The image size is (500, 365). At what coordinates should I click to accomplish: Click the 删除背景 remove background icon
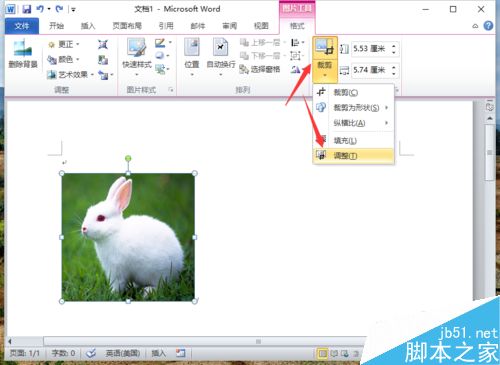point(23,54)
